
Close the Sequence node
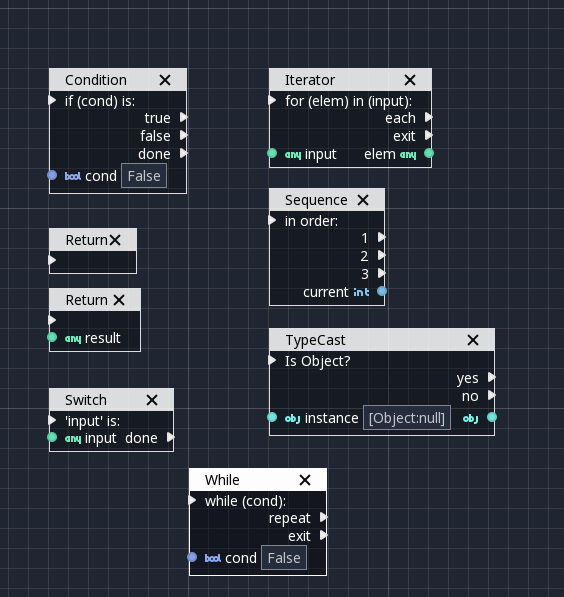coord(363,200)
